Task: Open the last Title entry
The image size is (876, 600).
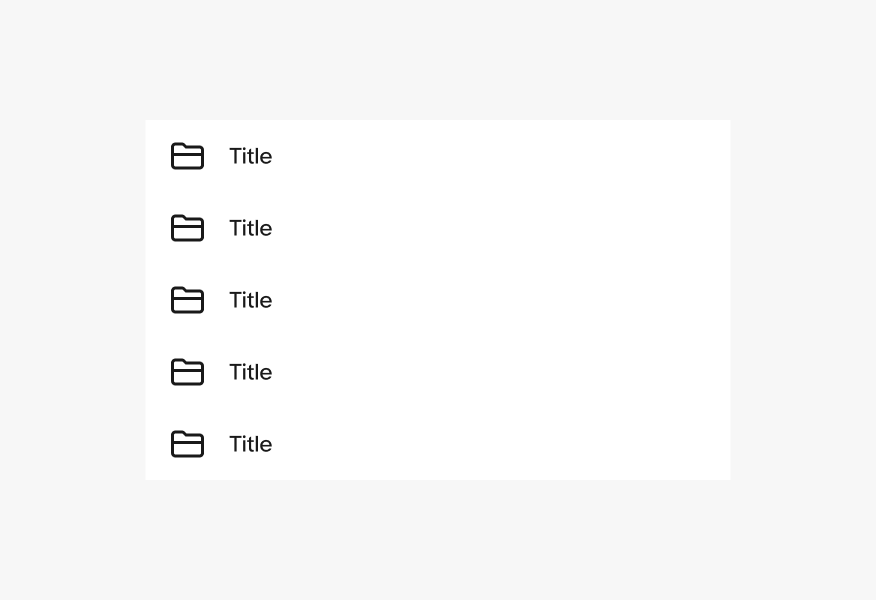Action: [250, 444]
